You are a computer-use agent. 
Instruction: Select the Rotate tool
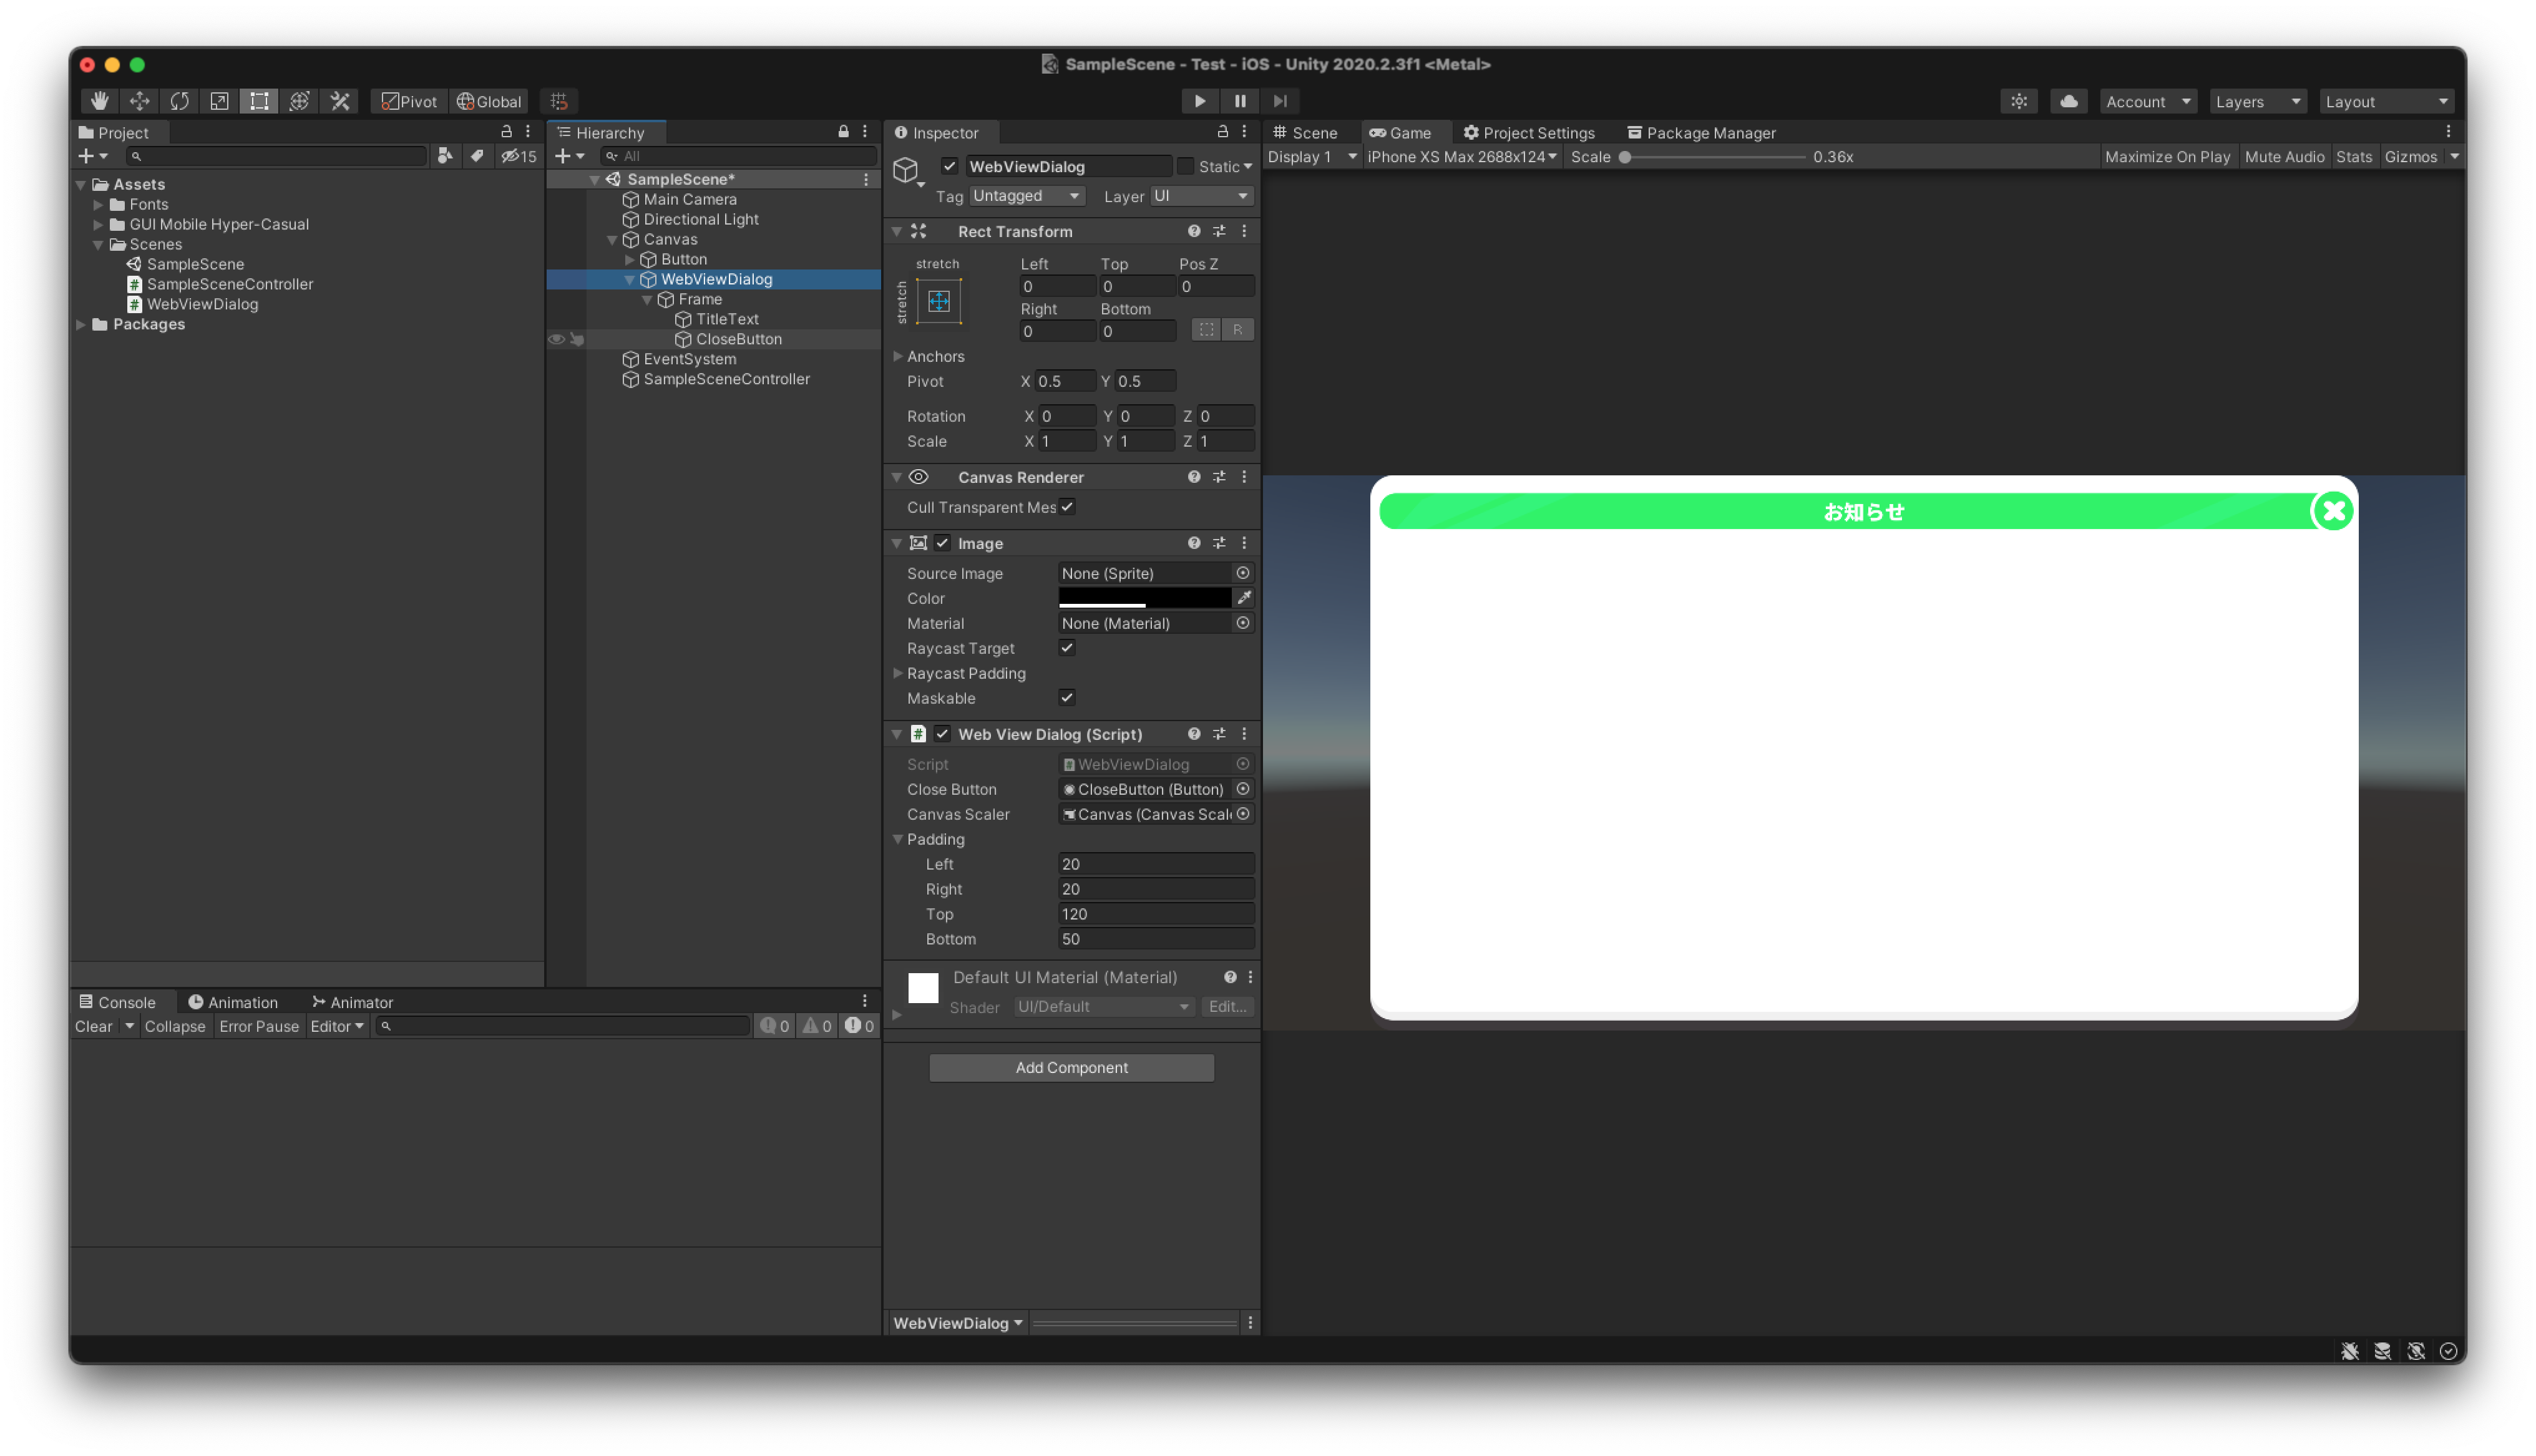pyautogui.click(x=179, y=101)
